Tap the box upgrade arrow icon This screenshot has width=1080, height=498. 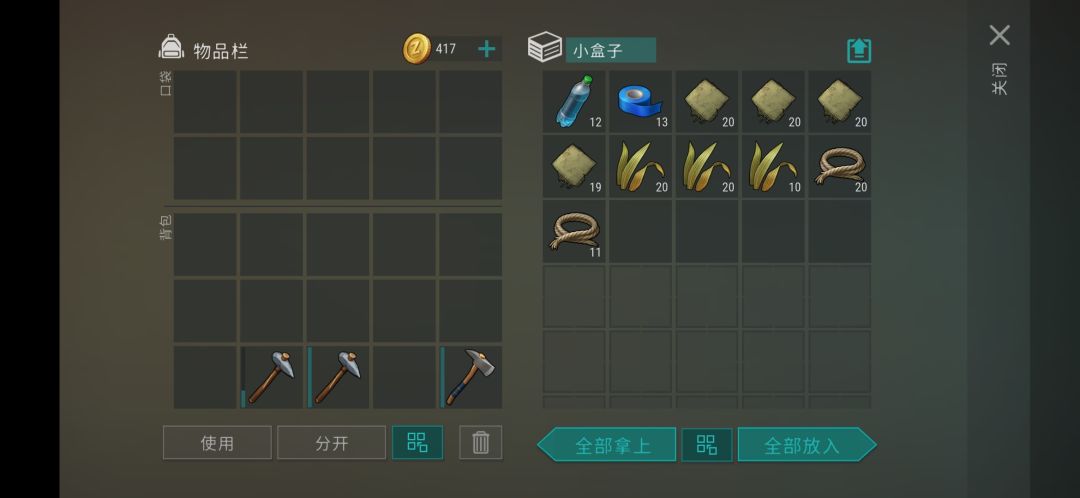coord(859,50)
